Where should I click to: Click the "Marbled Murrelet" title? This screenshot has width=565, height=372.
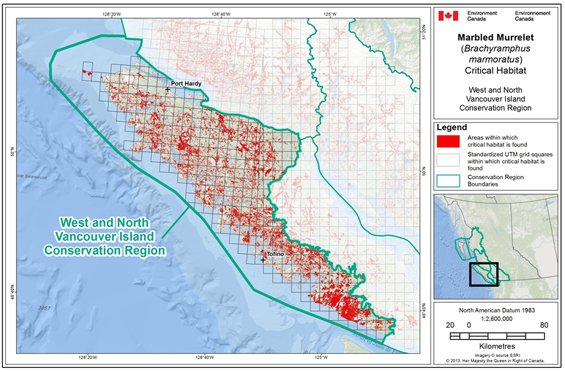pyautogui.click(x=495, y=37)
